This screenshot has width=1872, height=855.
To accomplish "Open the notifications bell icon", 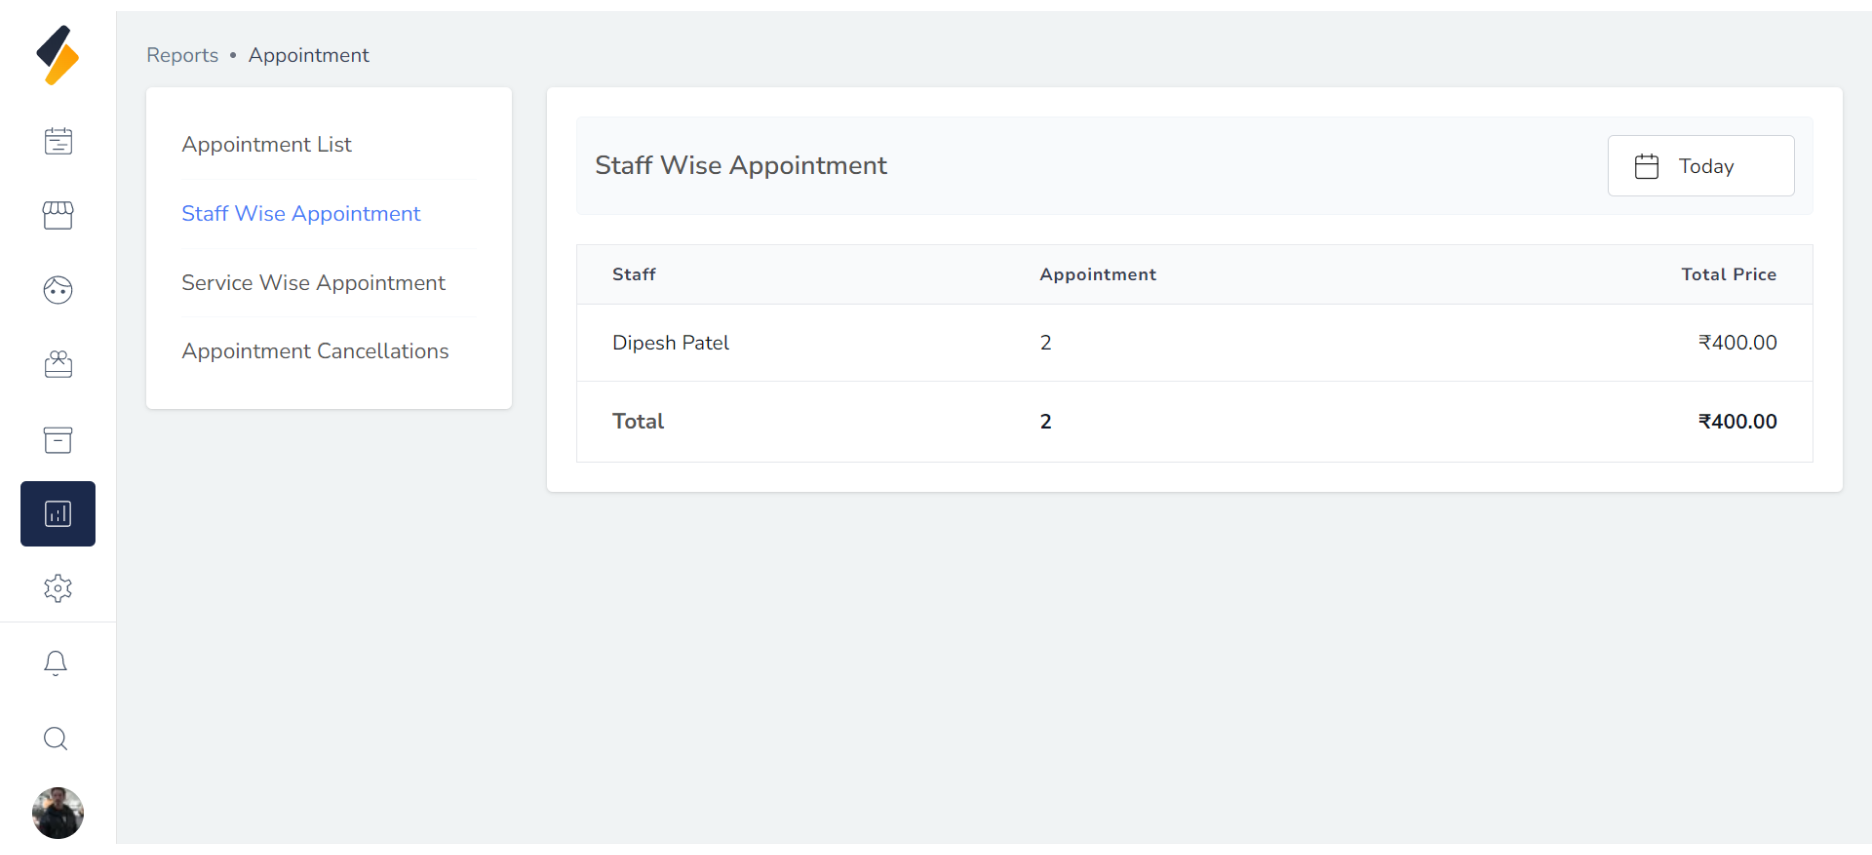I will pyautogui.click(x=56, y=663).
